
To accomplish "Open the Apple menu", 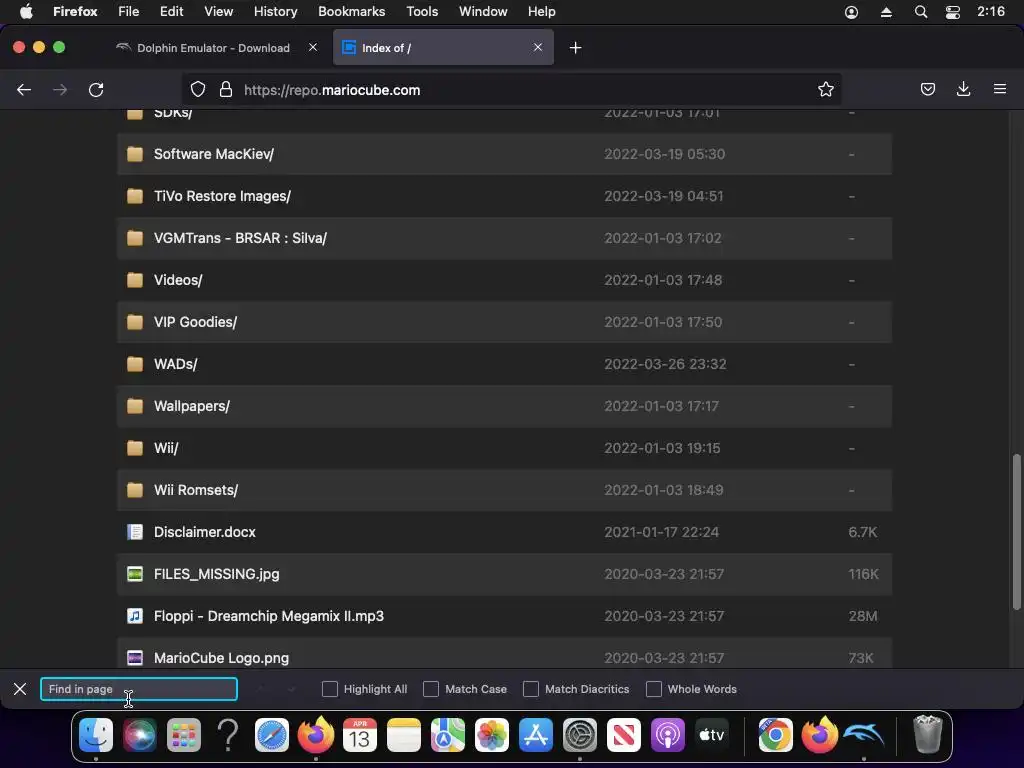I will pyautogui.click(x=25, y=12).
